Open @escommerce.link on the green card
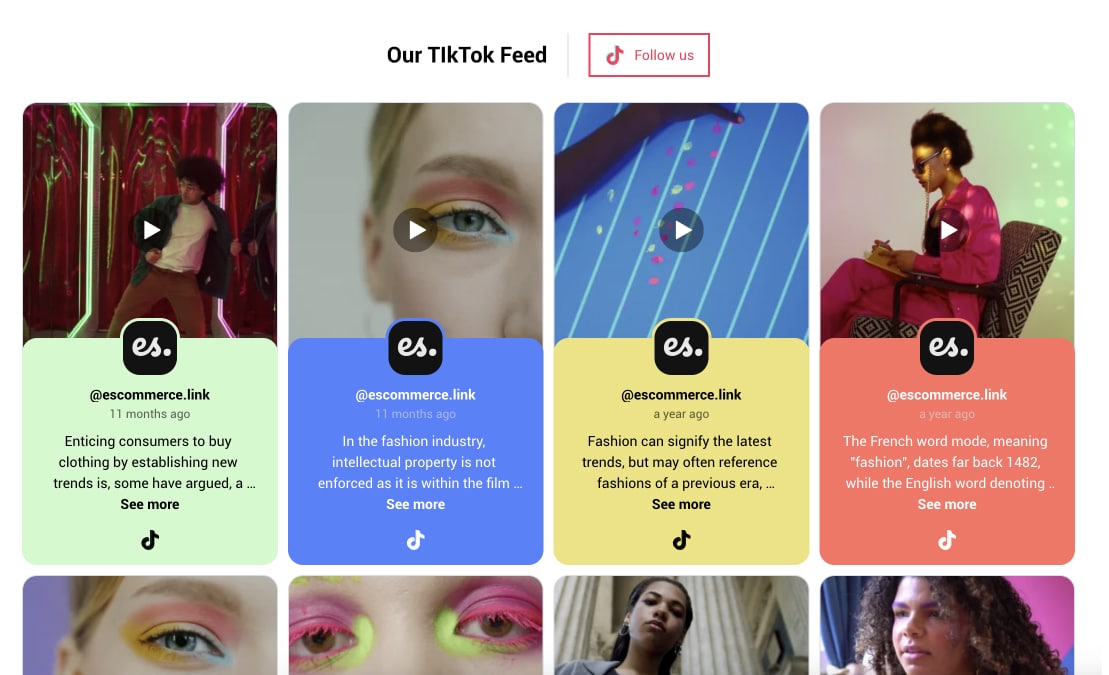Screen dimensions: 1109x675 pos(150,395)
